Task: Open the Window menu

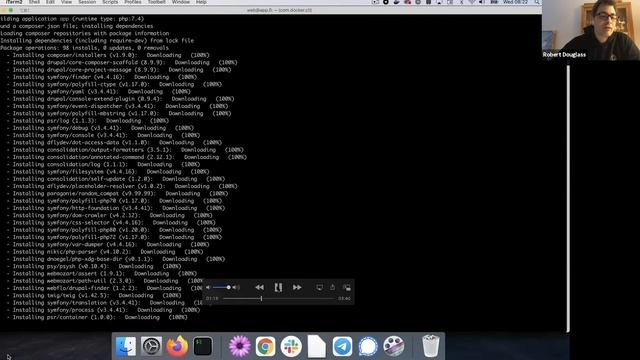Action: click(181, 2)
